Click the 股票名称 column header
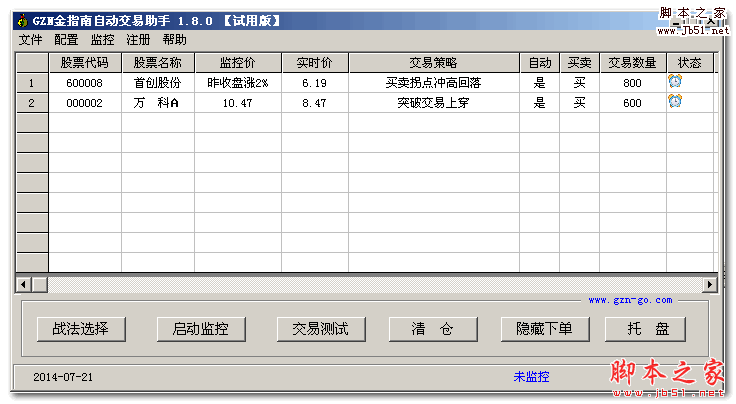The height and width of the screenshot is (404, 736). (x=158, y=63)
